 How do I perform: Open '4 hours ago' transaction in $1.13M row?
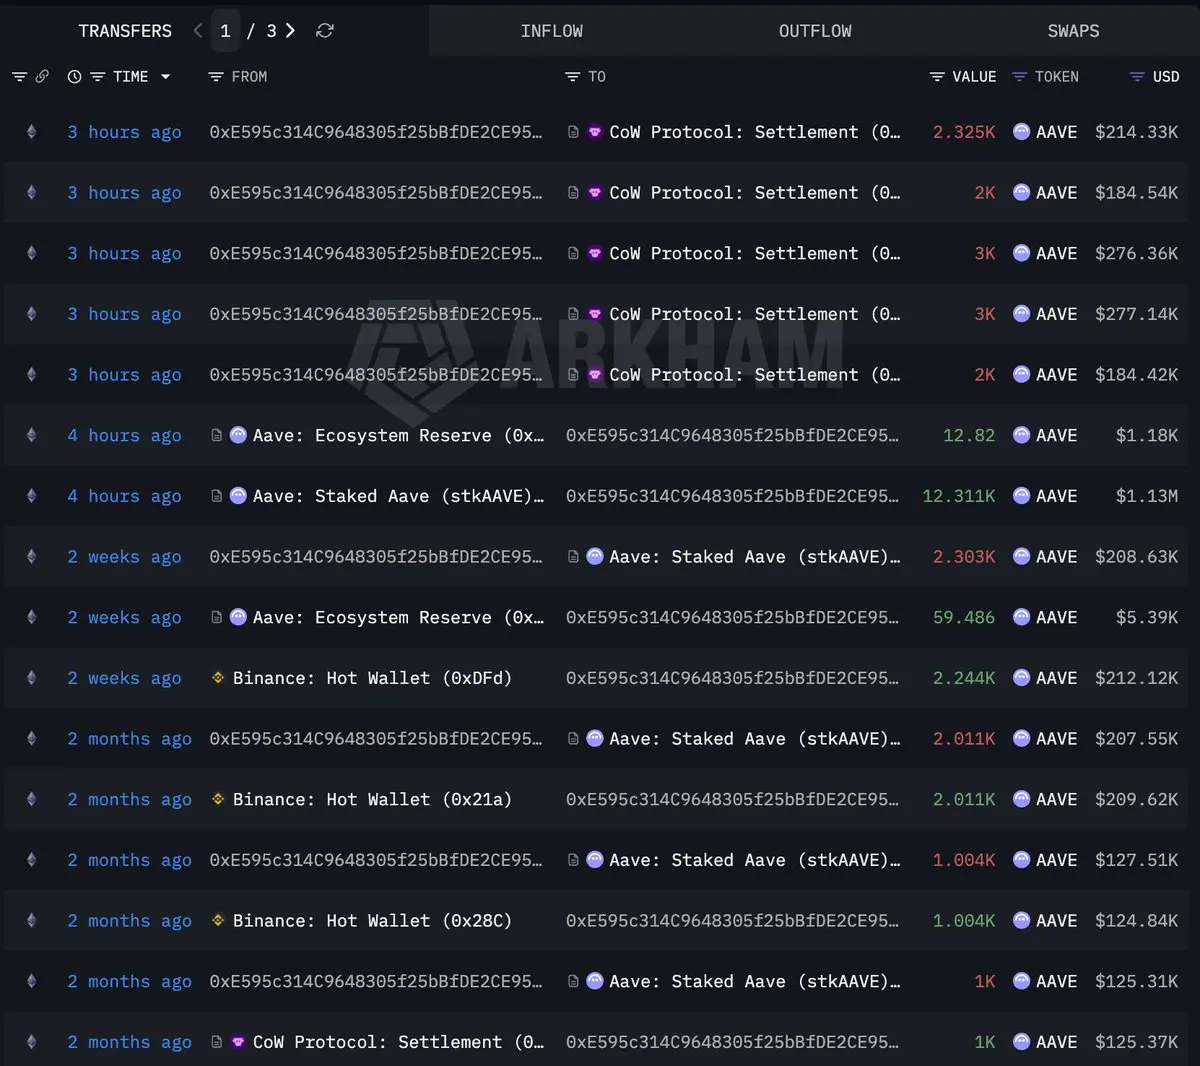tap(124, 496)
